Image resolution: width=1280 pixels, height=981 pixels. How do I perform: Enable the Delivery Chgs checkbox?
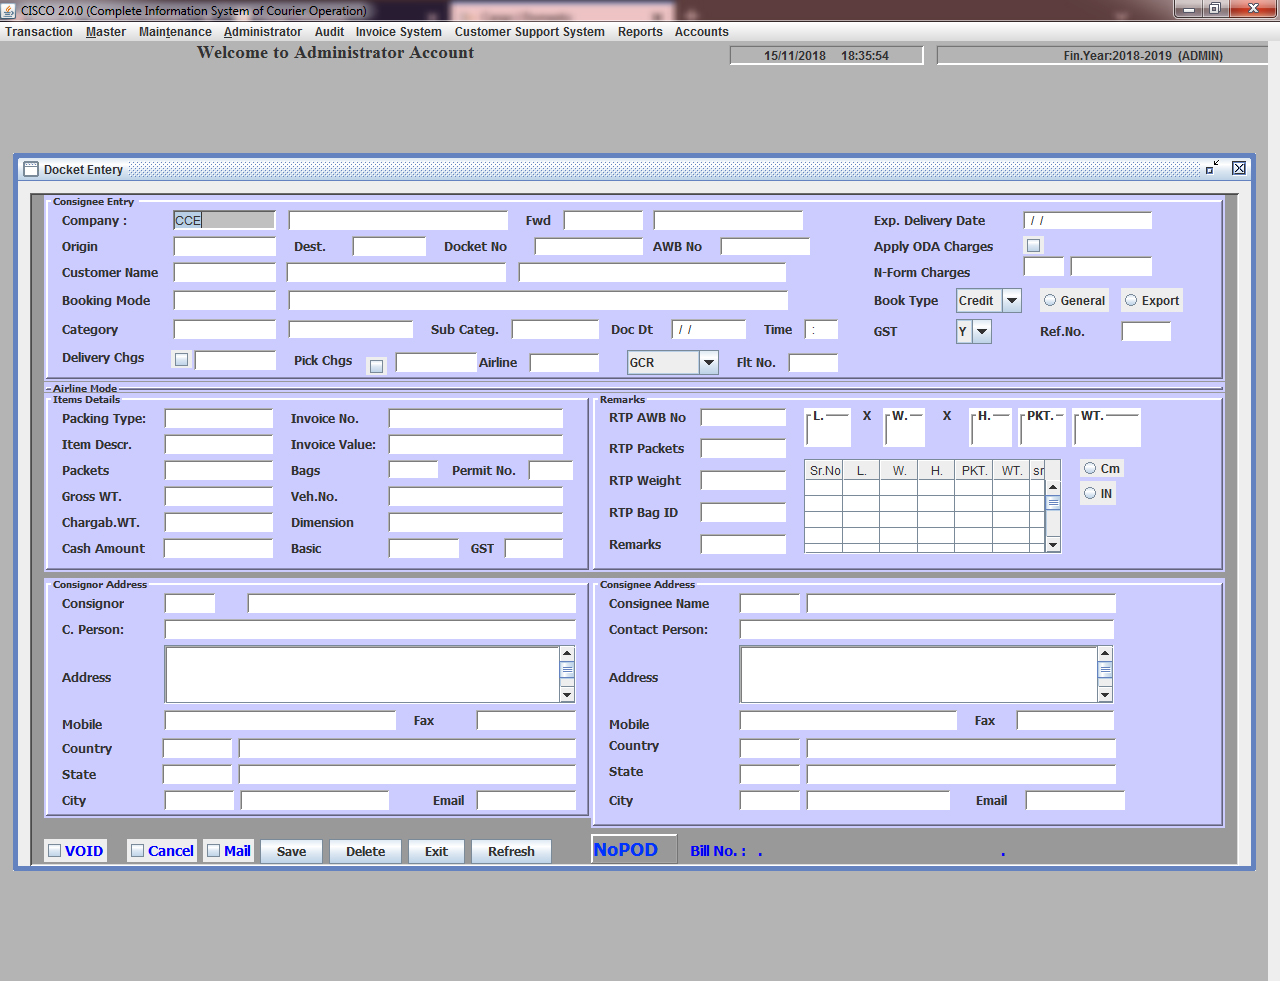[181, 359]
